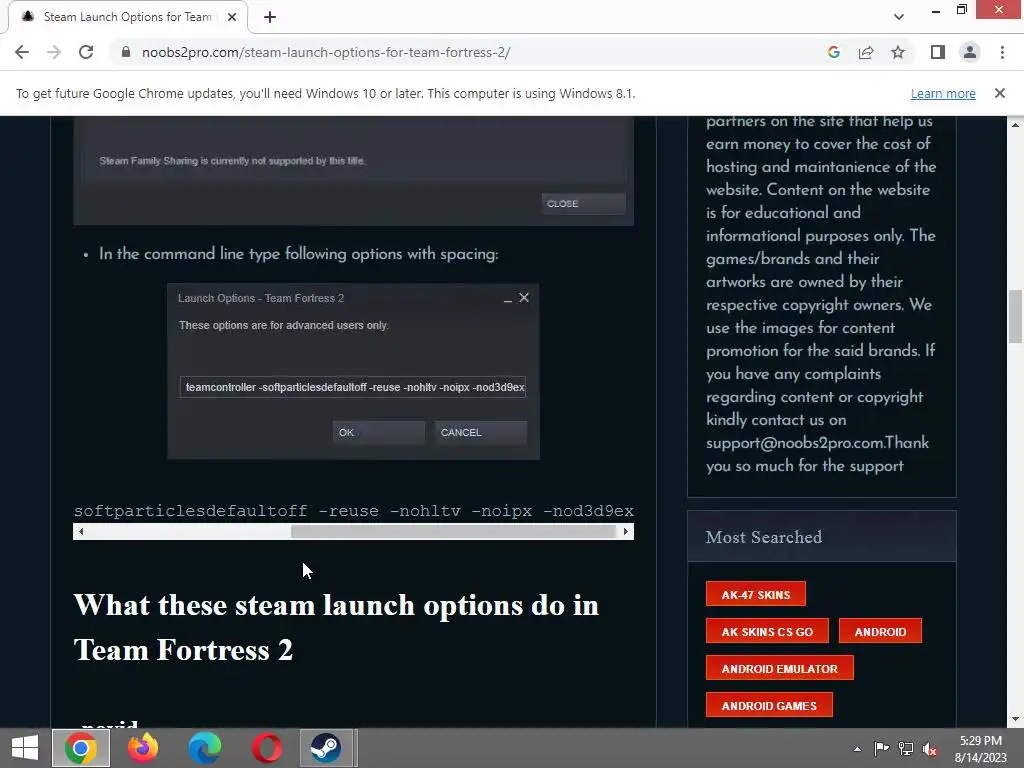
Task: Close the Steam Launch Options tab
Action: pos(232,17)
